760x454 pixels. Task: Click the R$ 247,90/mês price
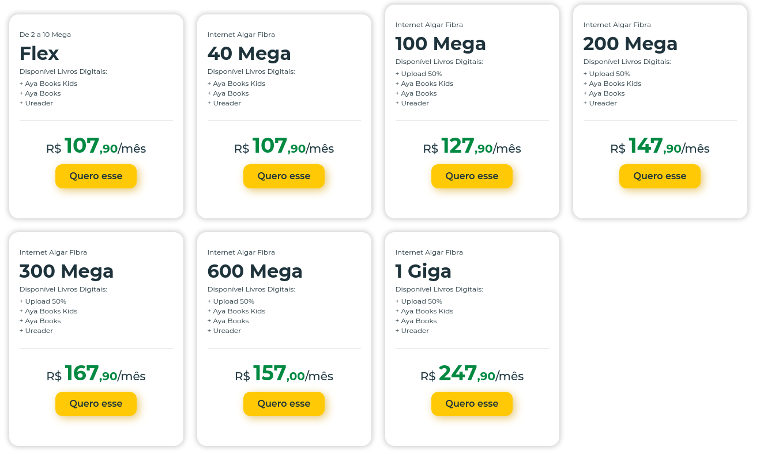tap(472, 375)
